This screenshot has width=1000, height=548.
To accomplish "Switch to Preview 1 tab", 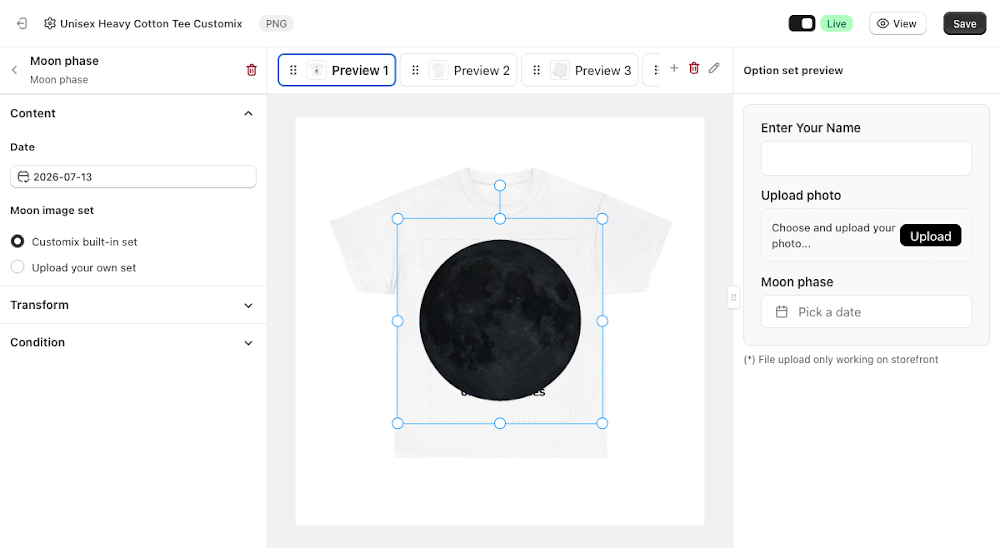I will coord(337,70).
